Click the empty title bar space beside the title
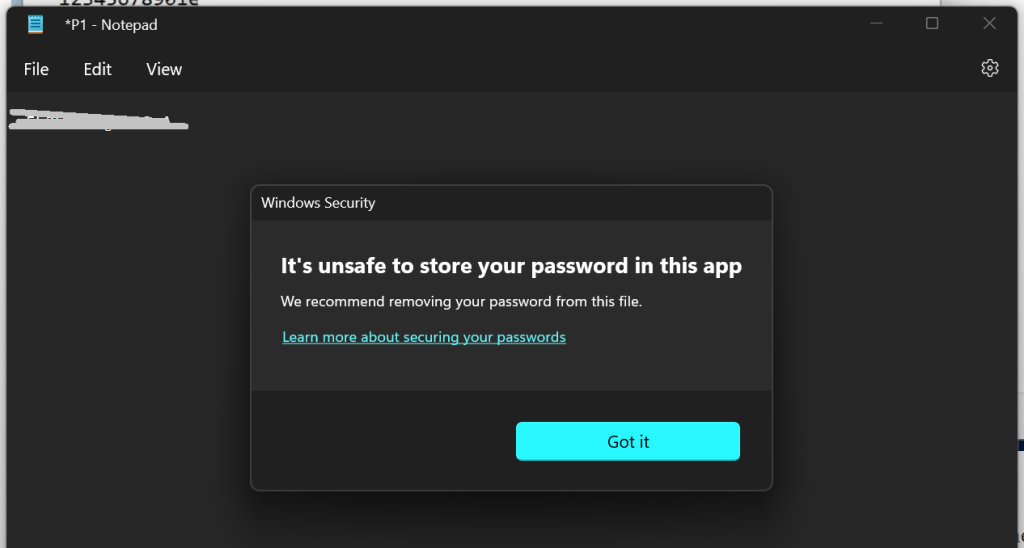The image size is (1024, 548). point(500,25)
